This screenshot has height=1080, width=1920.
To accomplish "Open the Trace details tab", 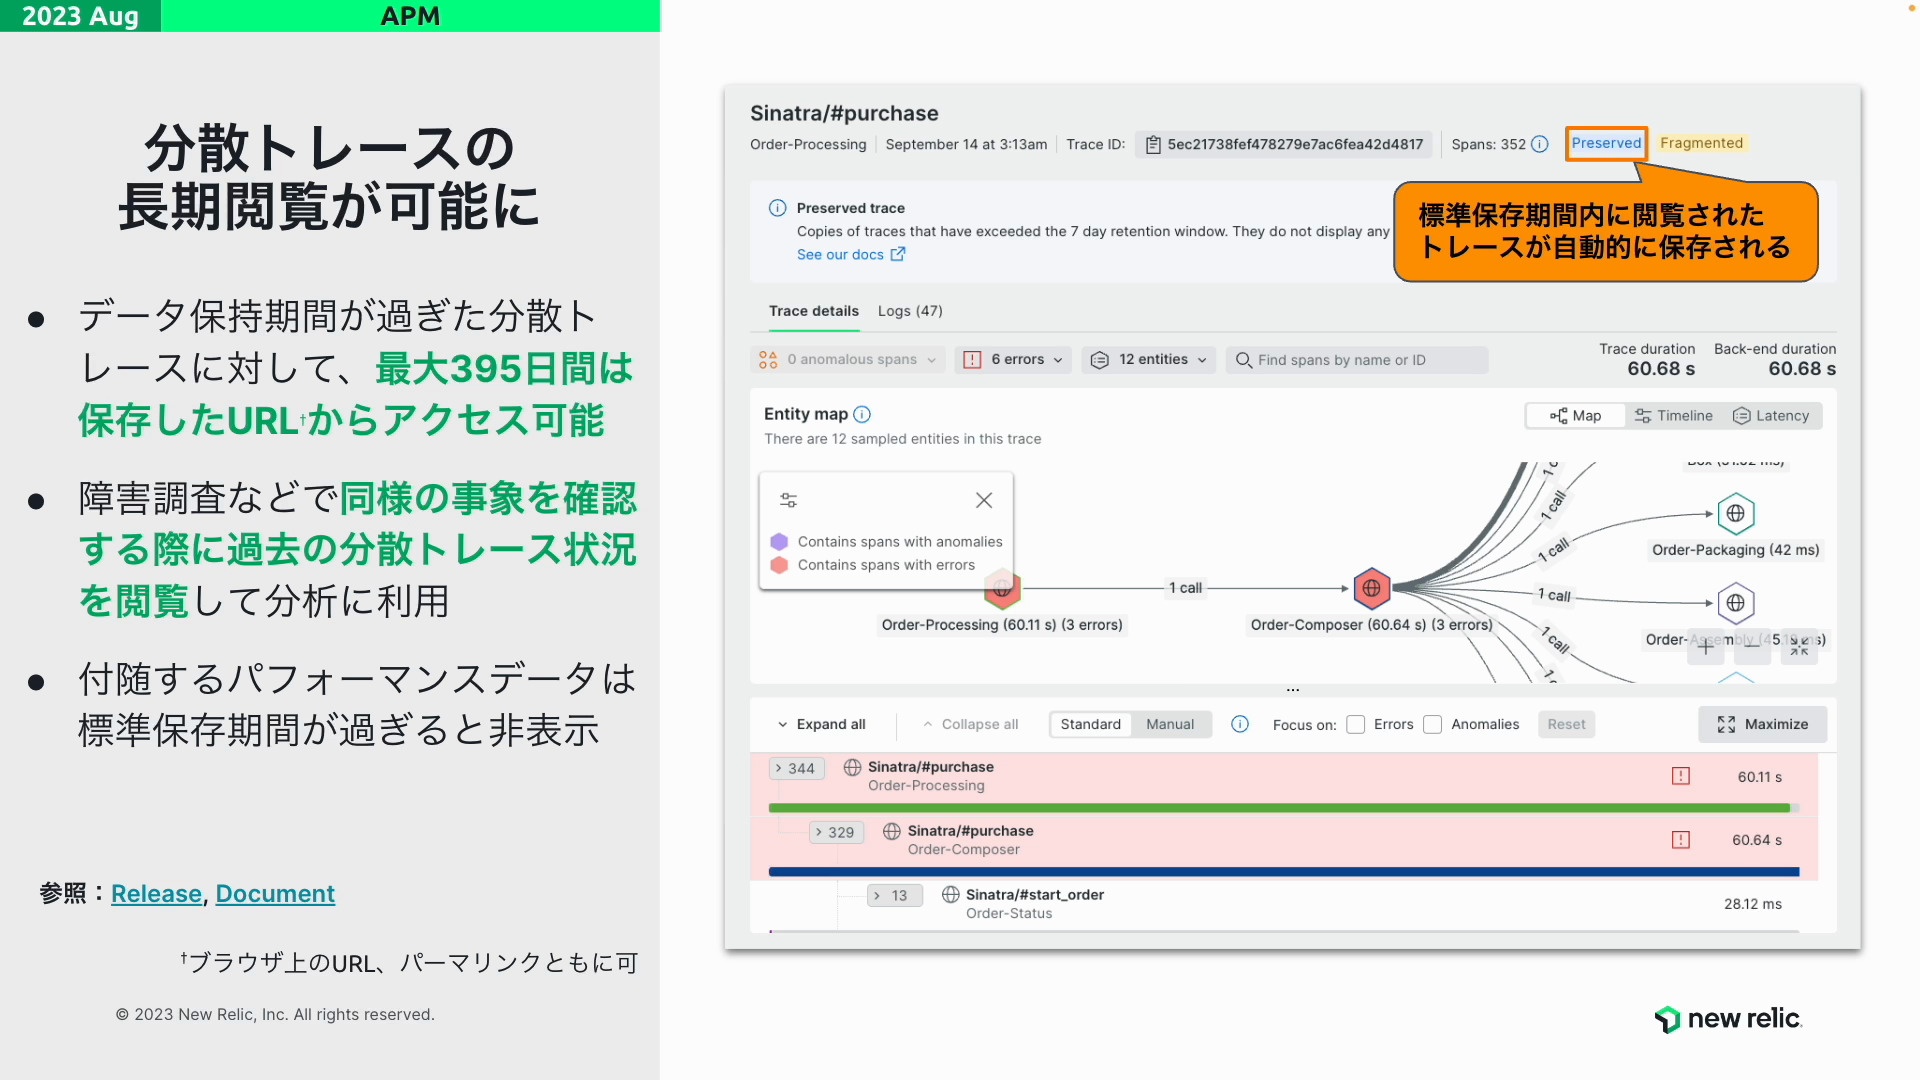I will [814, 311].
